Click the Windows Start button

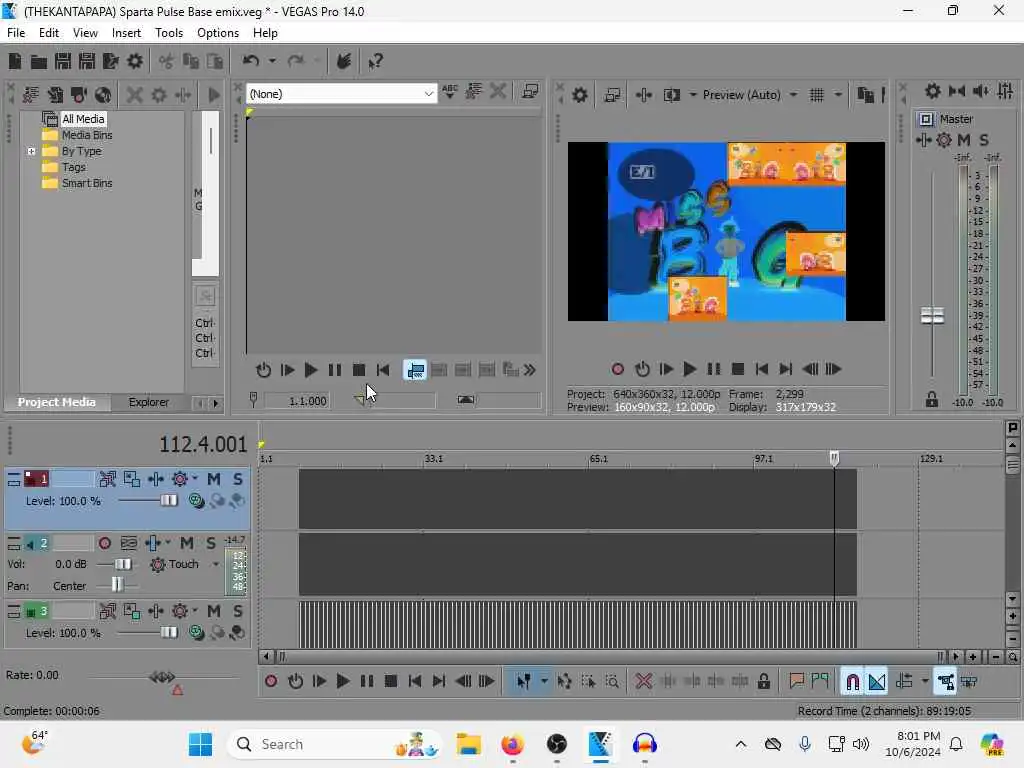click(x=200, y=744)
